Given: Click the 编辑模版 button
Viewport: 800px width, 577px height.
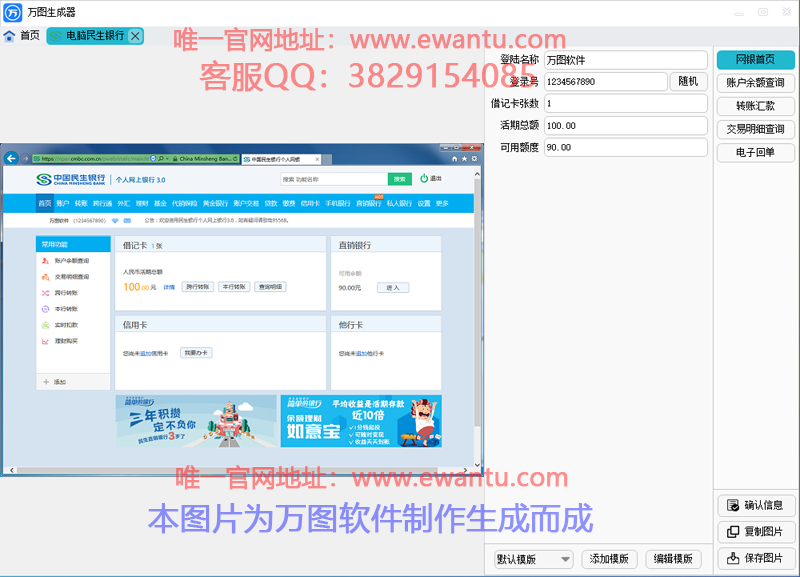Looking at the screenshot, I should coord(673,559).
